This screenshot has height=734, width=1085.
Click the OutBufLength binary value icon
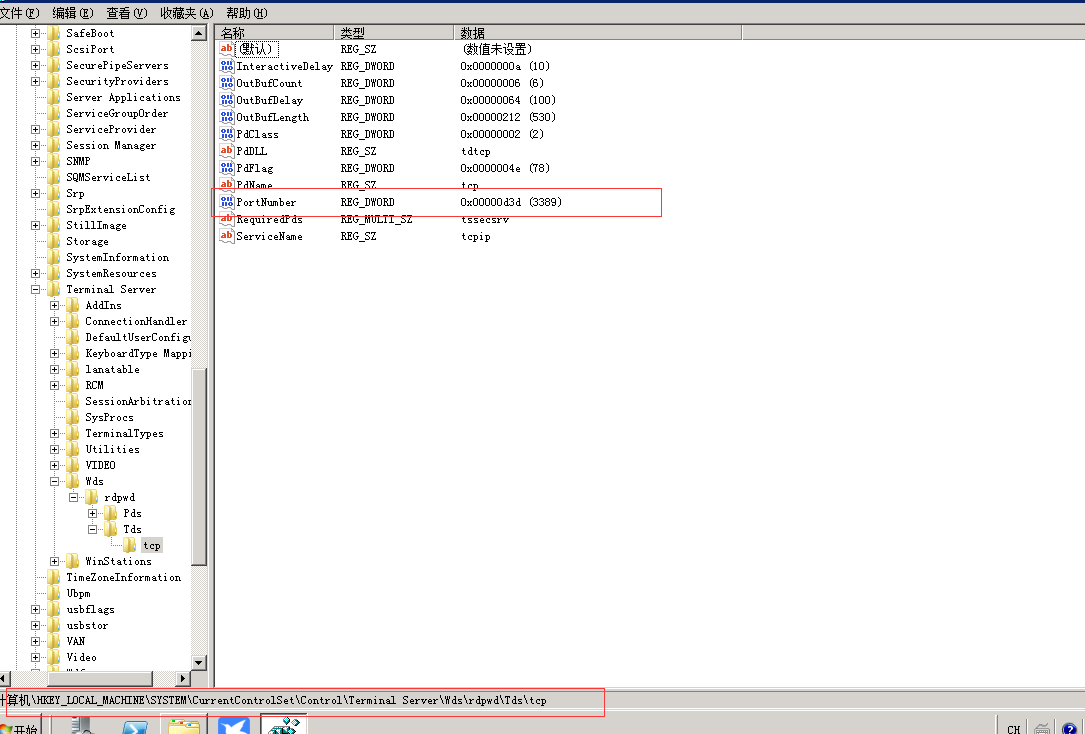[227, 117]
